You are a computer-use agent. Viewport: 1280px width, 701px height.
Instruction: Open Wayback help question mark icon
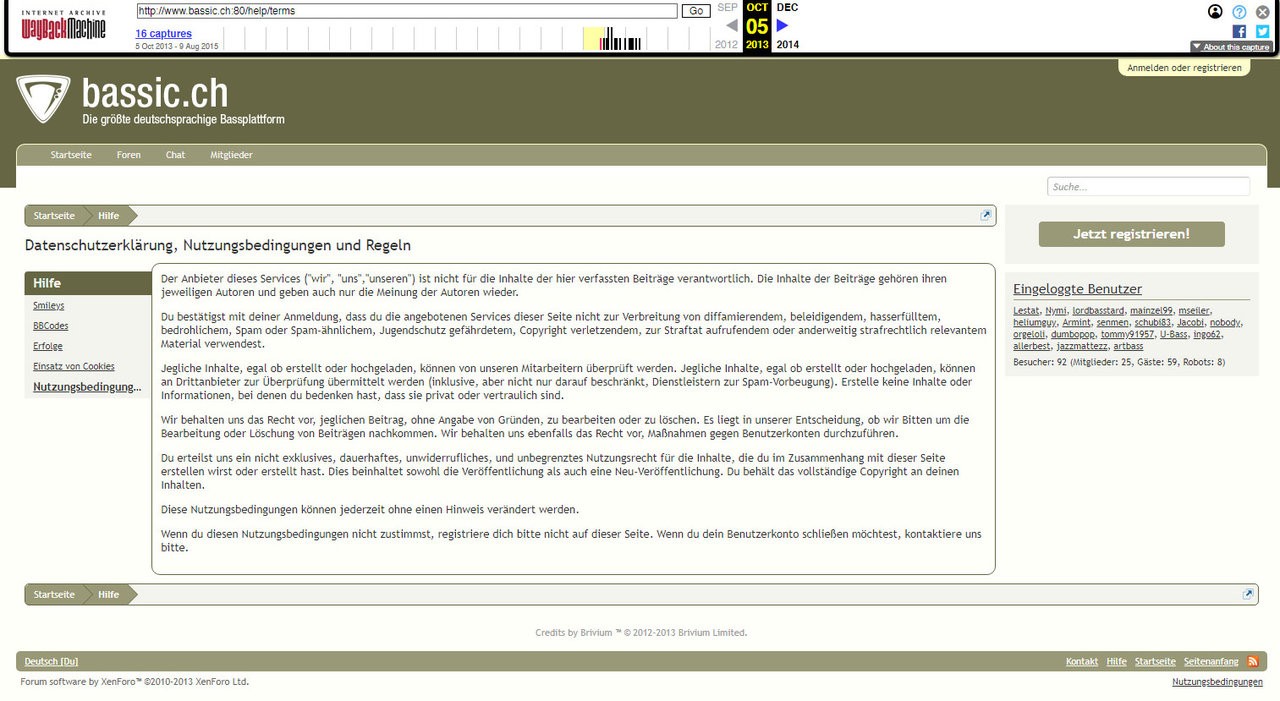[1239, 12]
